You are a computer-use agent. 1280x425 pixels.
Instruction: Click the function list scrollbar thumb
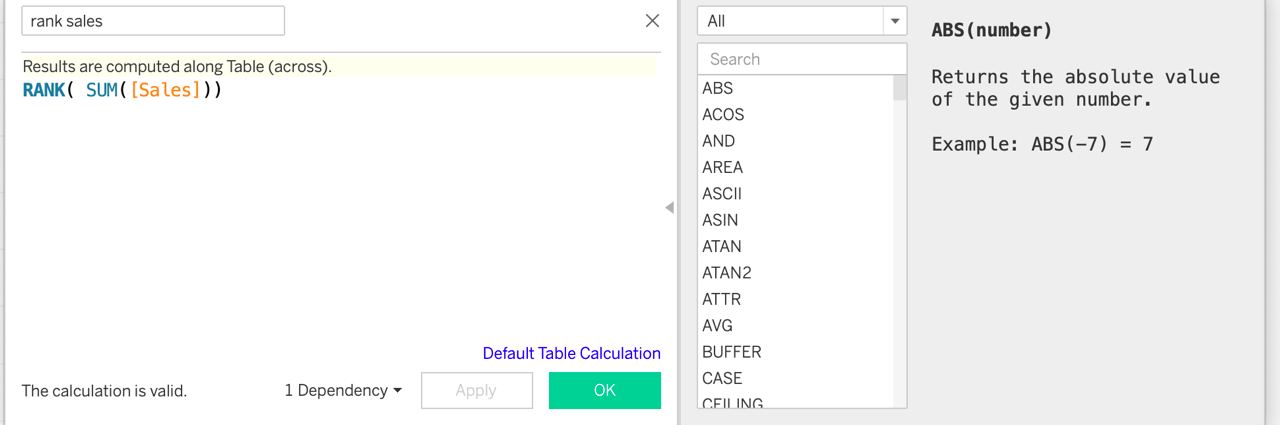coord(900,88)
